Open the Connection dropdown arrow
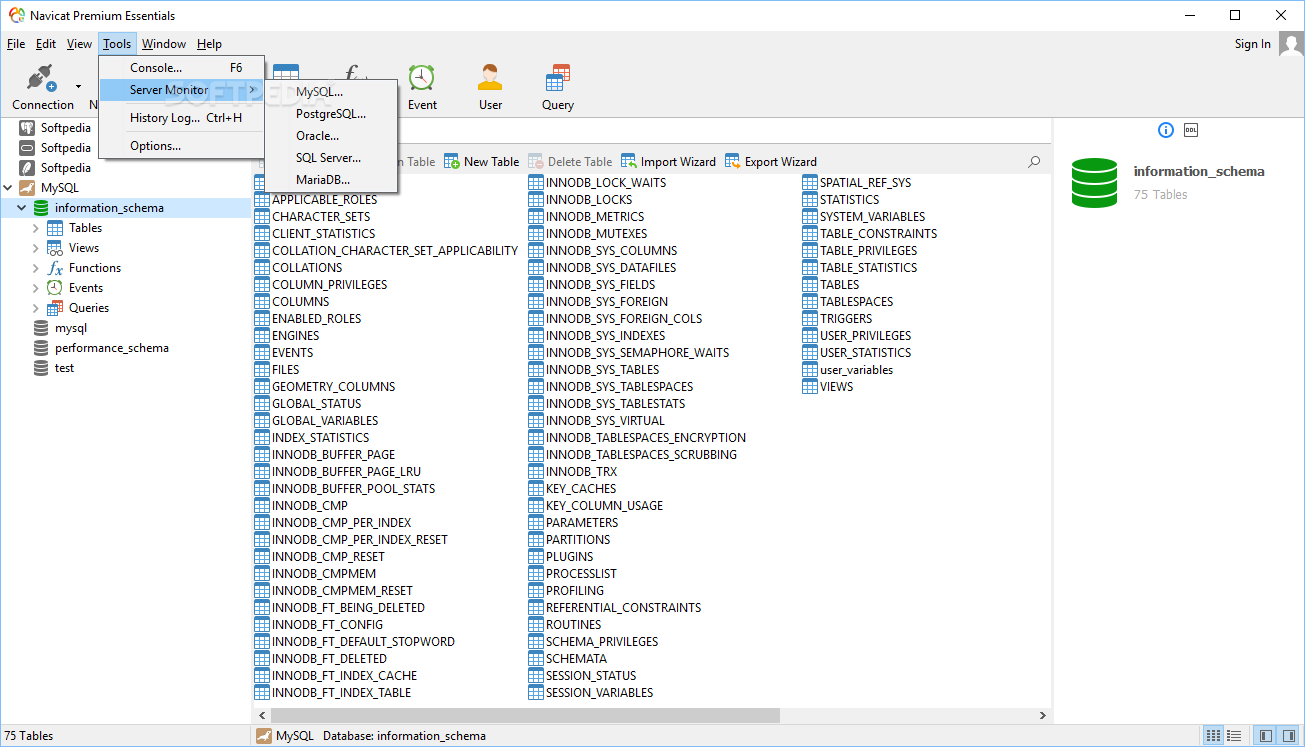This screenshot has width=1305, height=747. point(78,86)
